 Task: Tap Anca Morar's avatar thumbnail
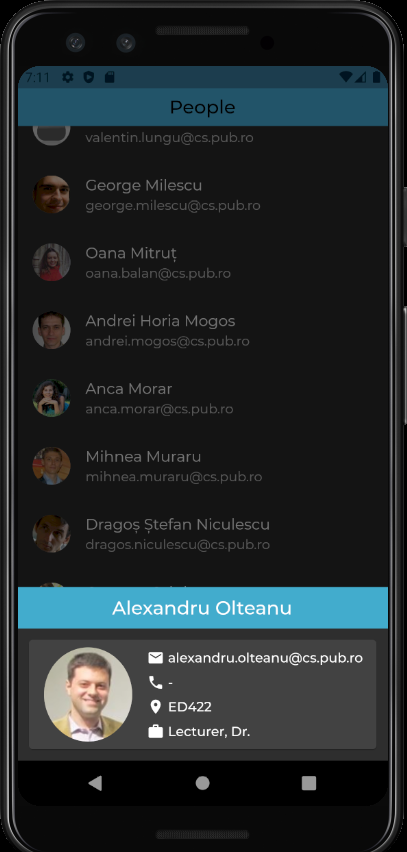[x=52, y=398]
